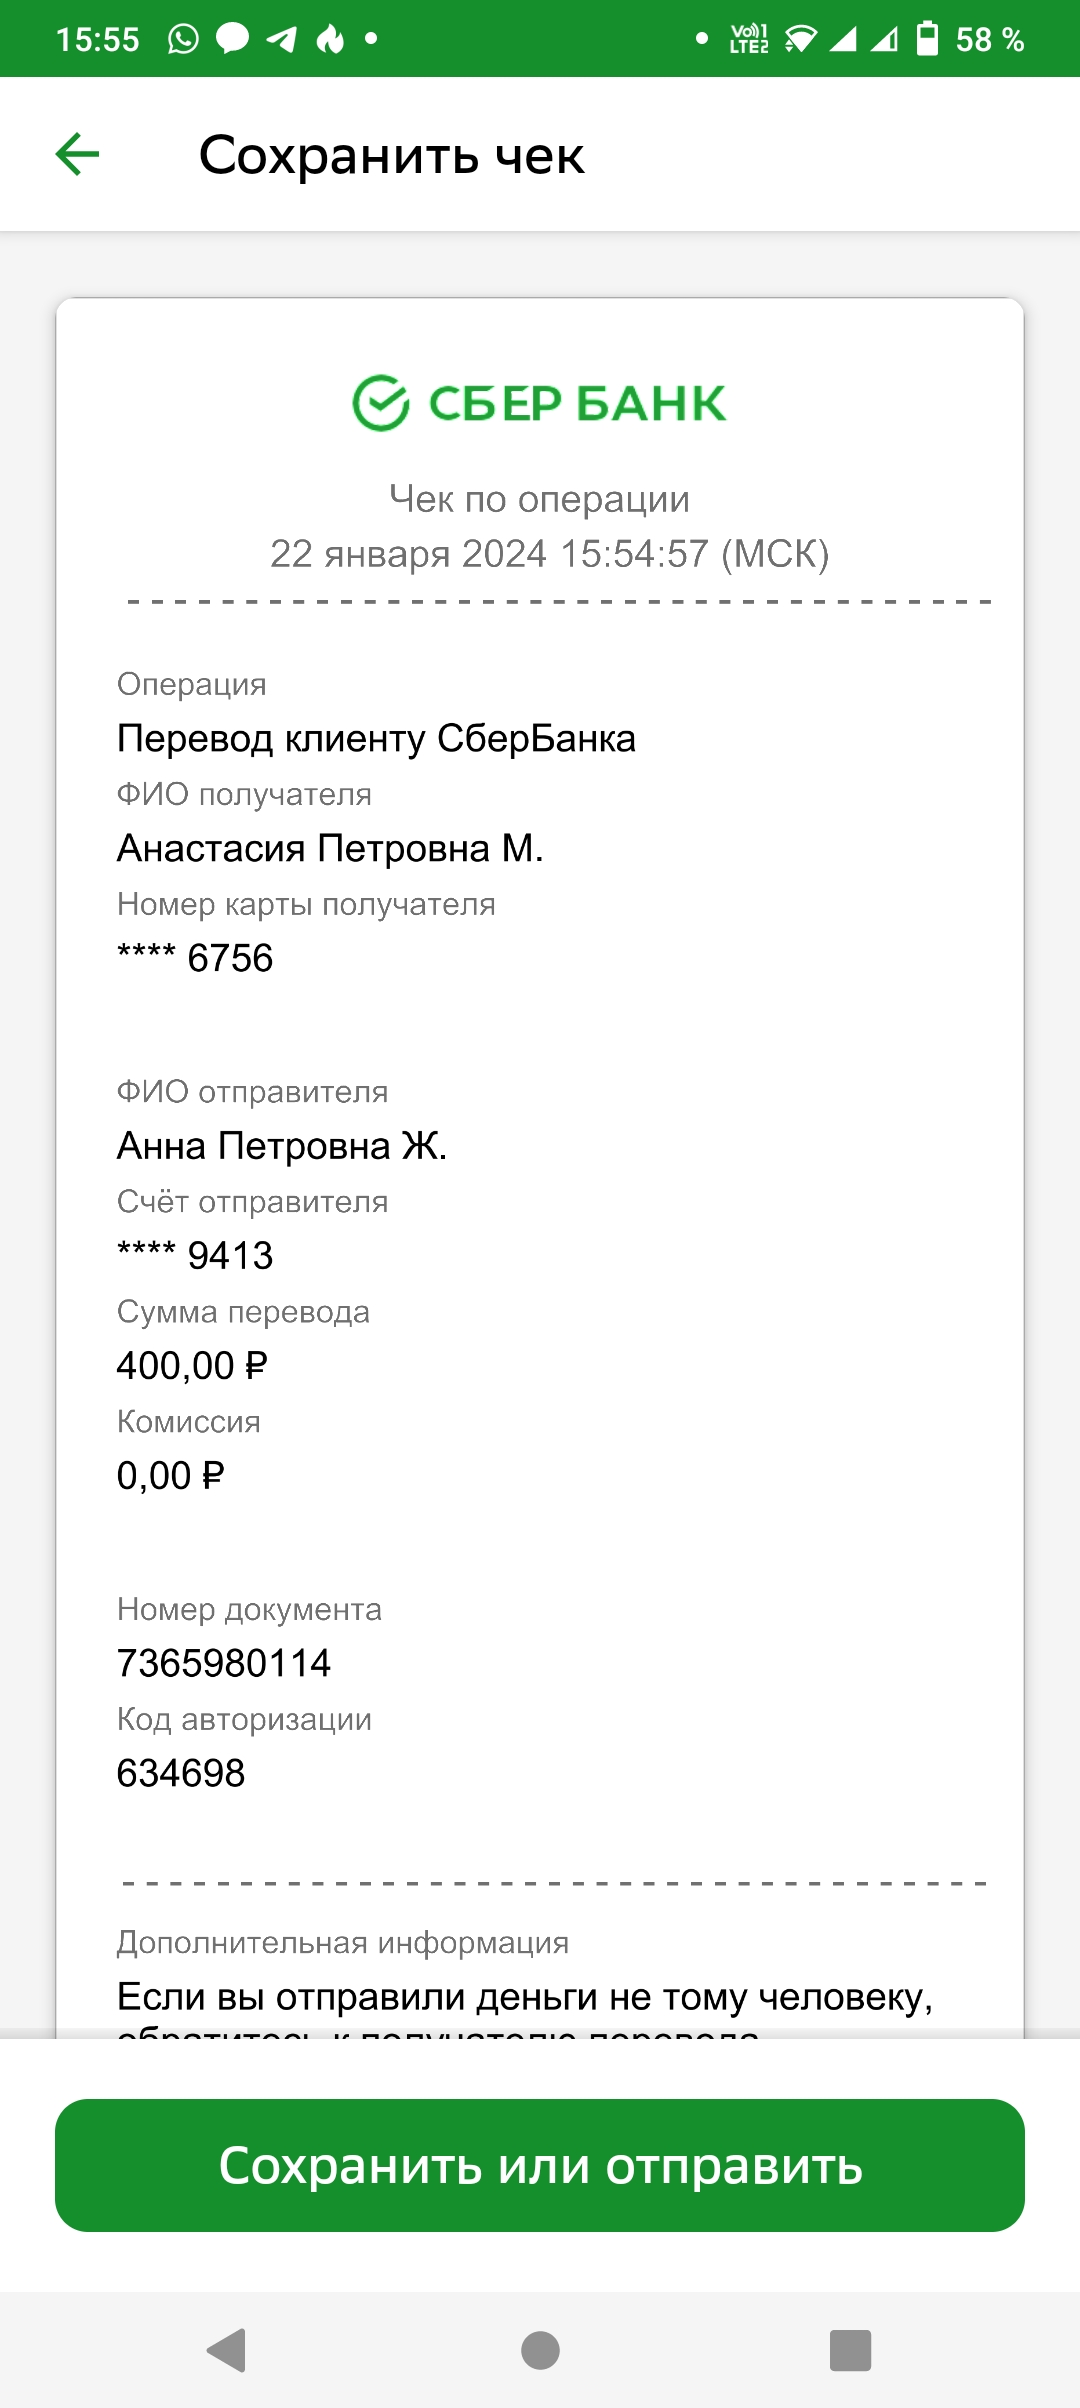Image resolution: width=1080 pixels, height=2408 pixels.
Task: Tap the green back arrow
Action: pos(77,154)
